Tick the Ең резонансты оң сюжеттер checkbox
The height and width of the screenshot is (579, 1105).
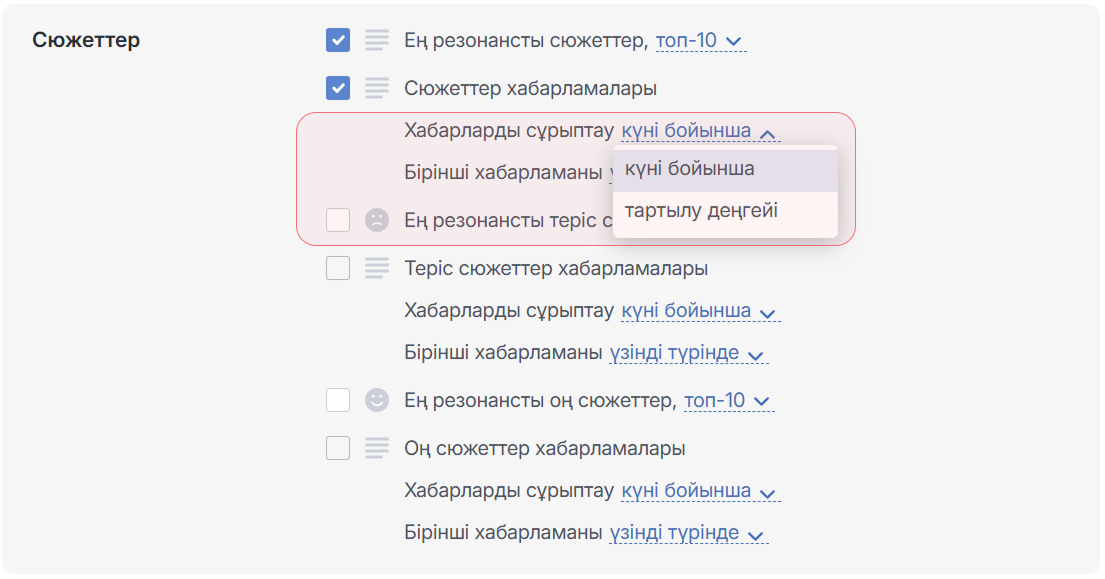coord(338,400)
